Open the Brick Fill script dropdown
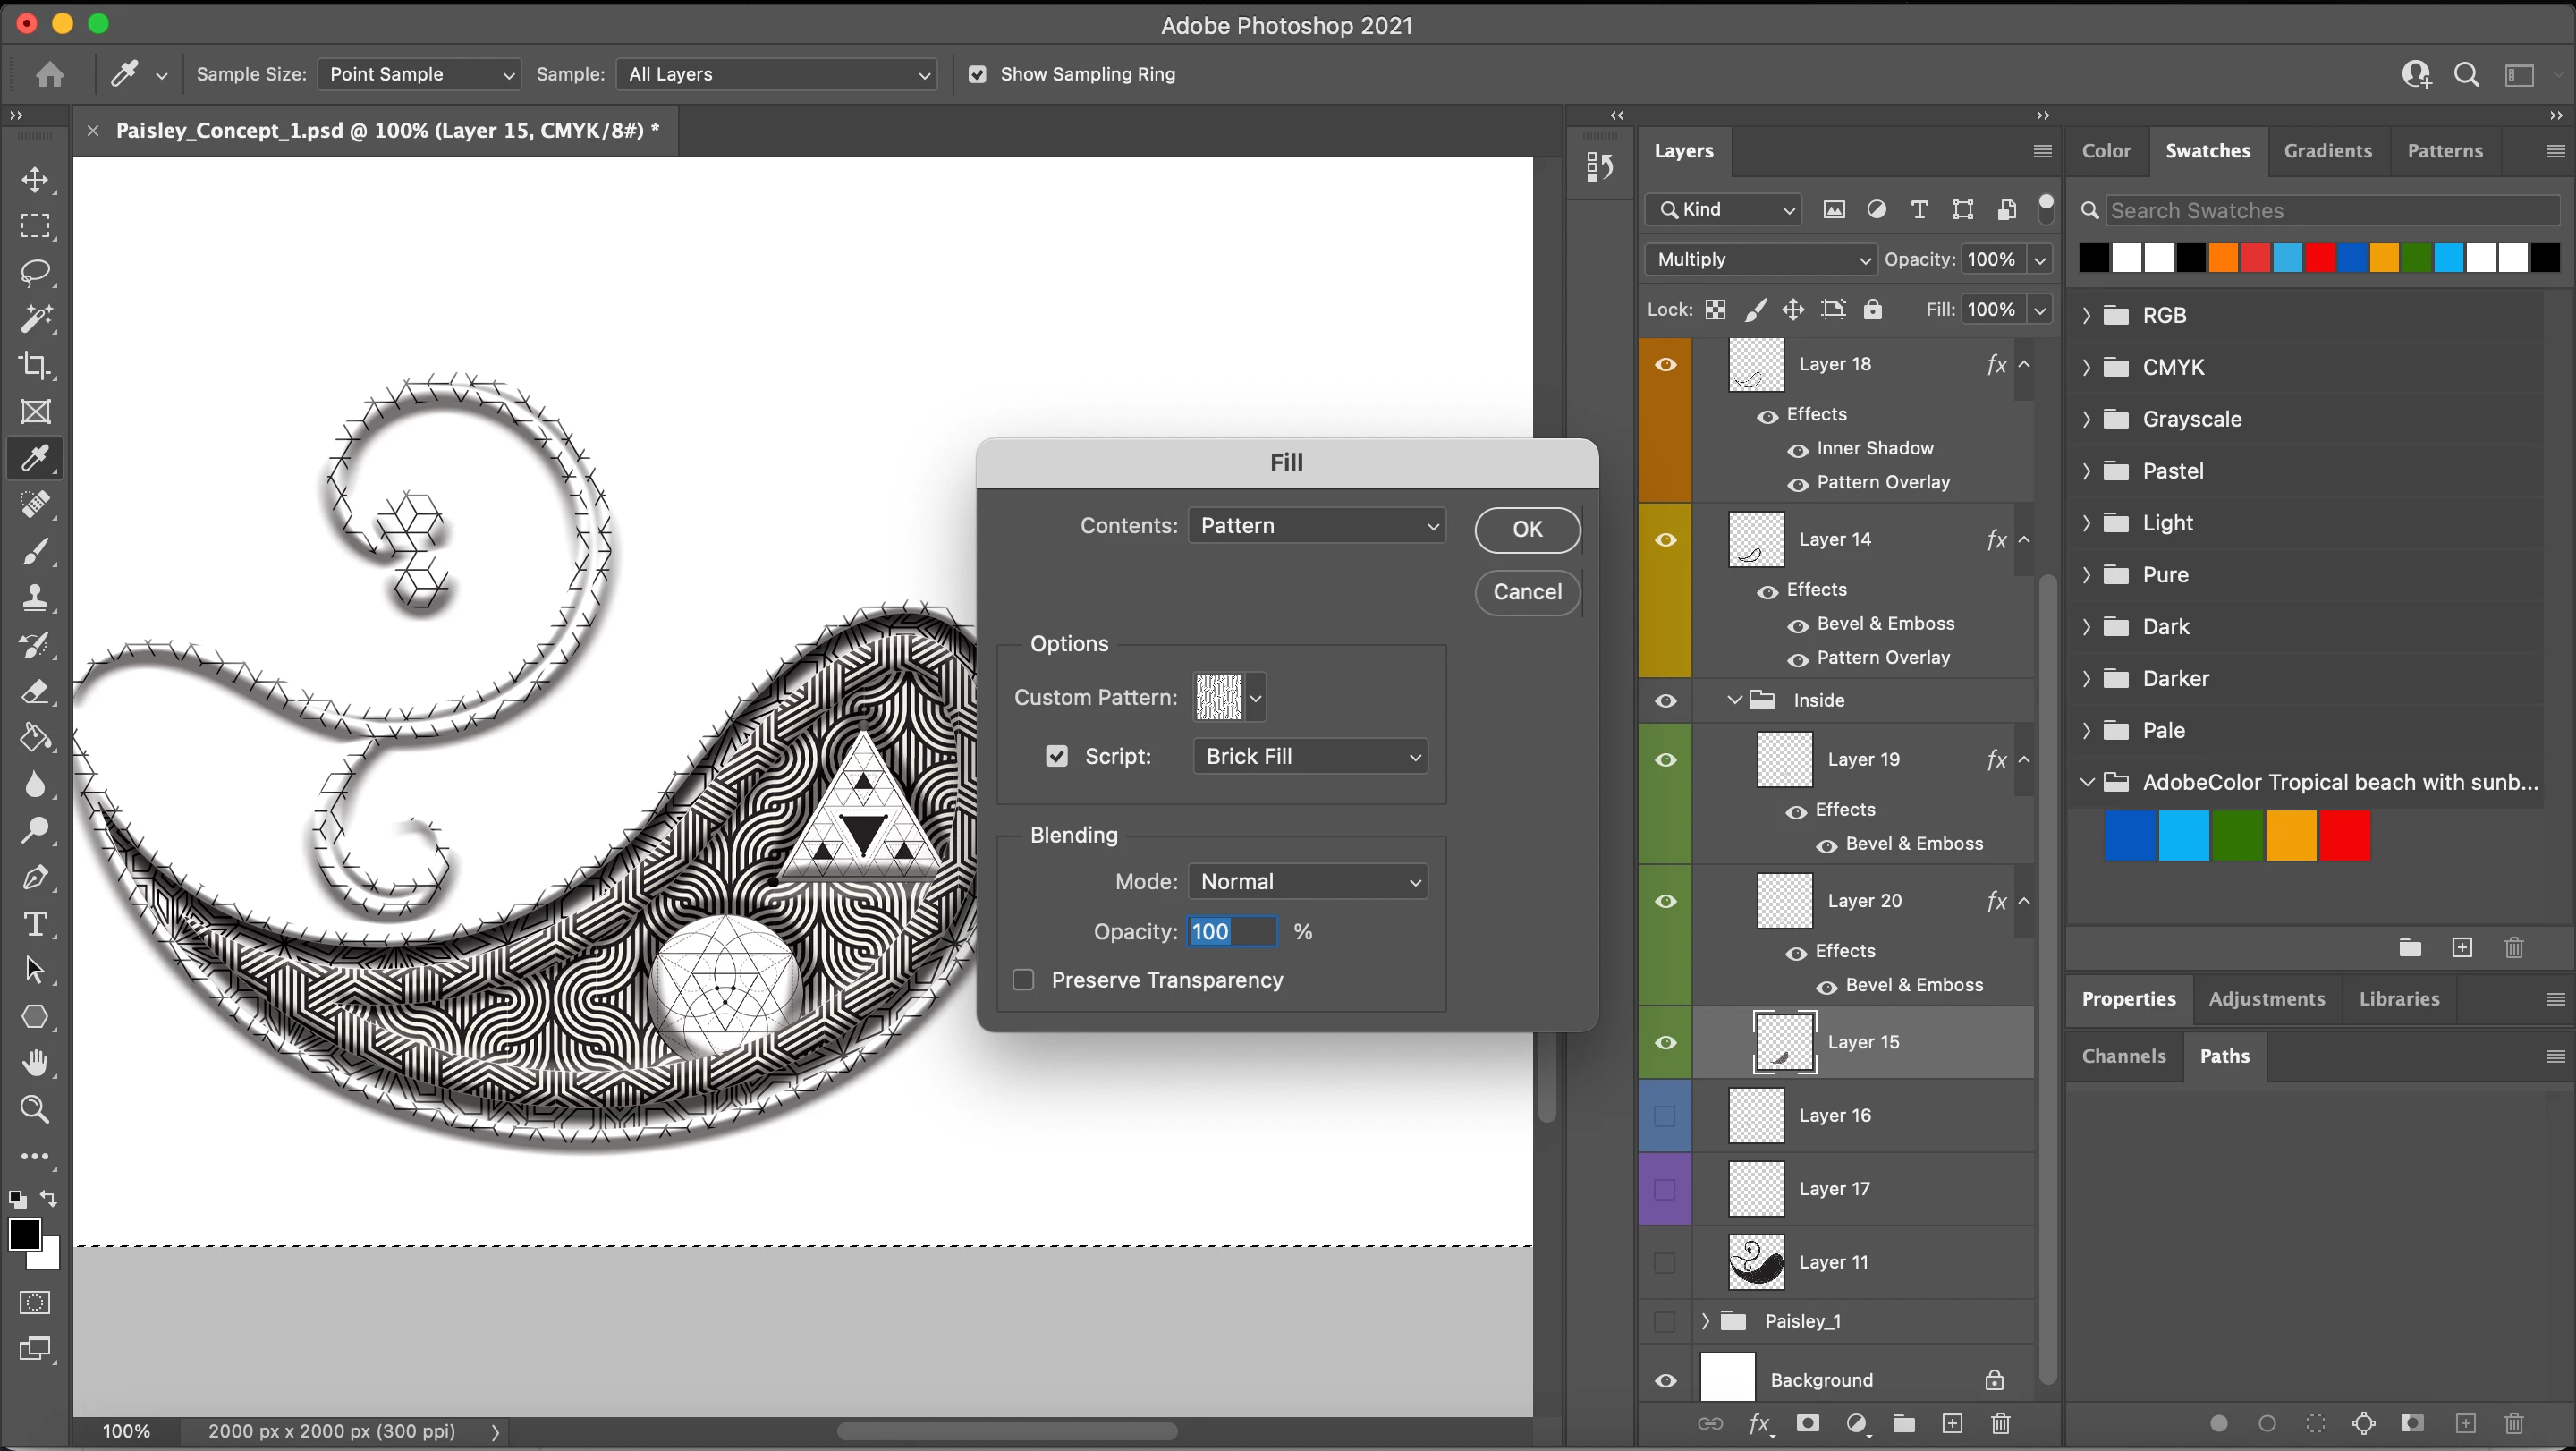This screenshot has width=2576, height=1451. pos(1311,756)
